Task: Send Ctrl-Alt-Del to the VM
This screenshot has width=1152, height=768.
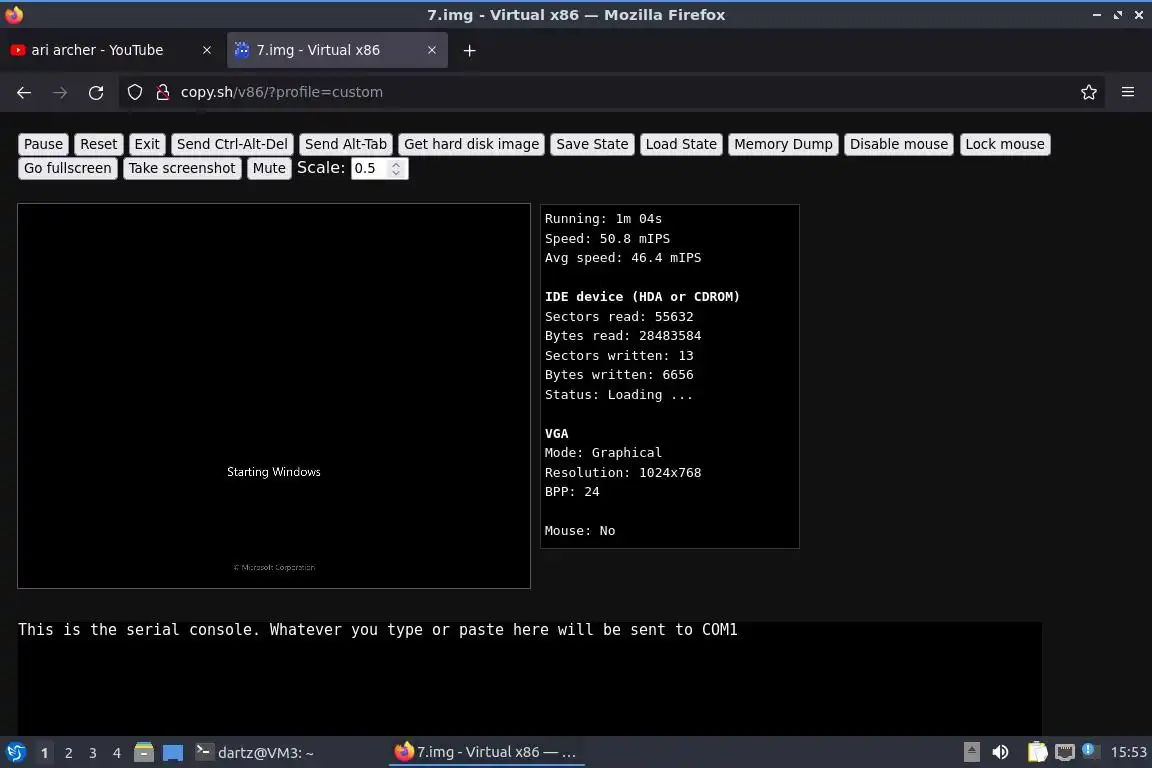Action: tap(232, 144)
